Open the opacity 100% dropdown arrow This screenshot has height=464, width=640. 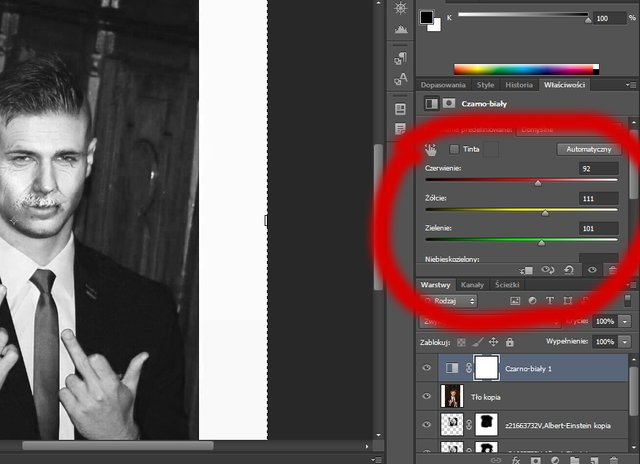(625, 321)
